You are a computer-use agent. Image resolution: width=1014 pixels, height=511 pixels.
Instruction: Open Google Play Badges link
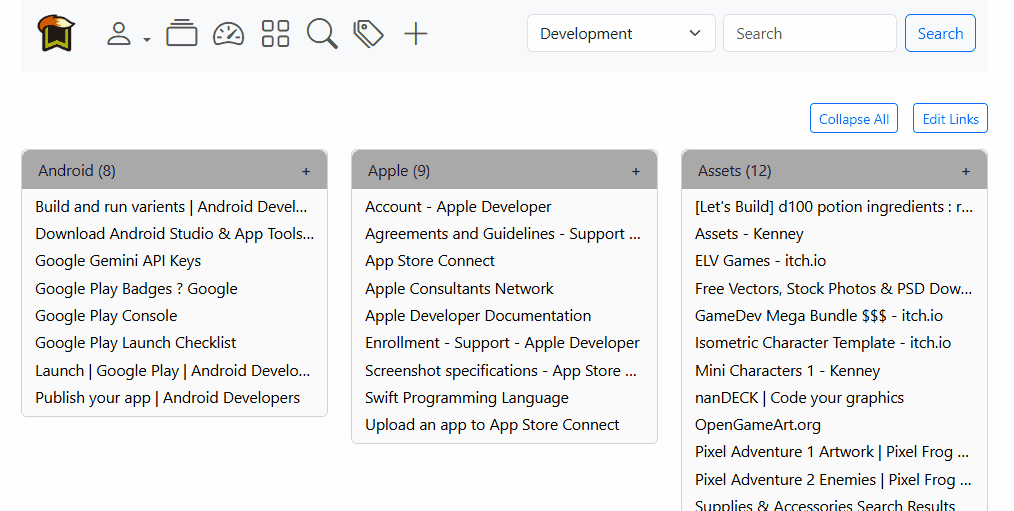[x=136, y=288]
